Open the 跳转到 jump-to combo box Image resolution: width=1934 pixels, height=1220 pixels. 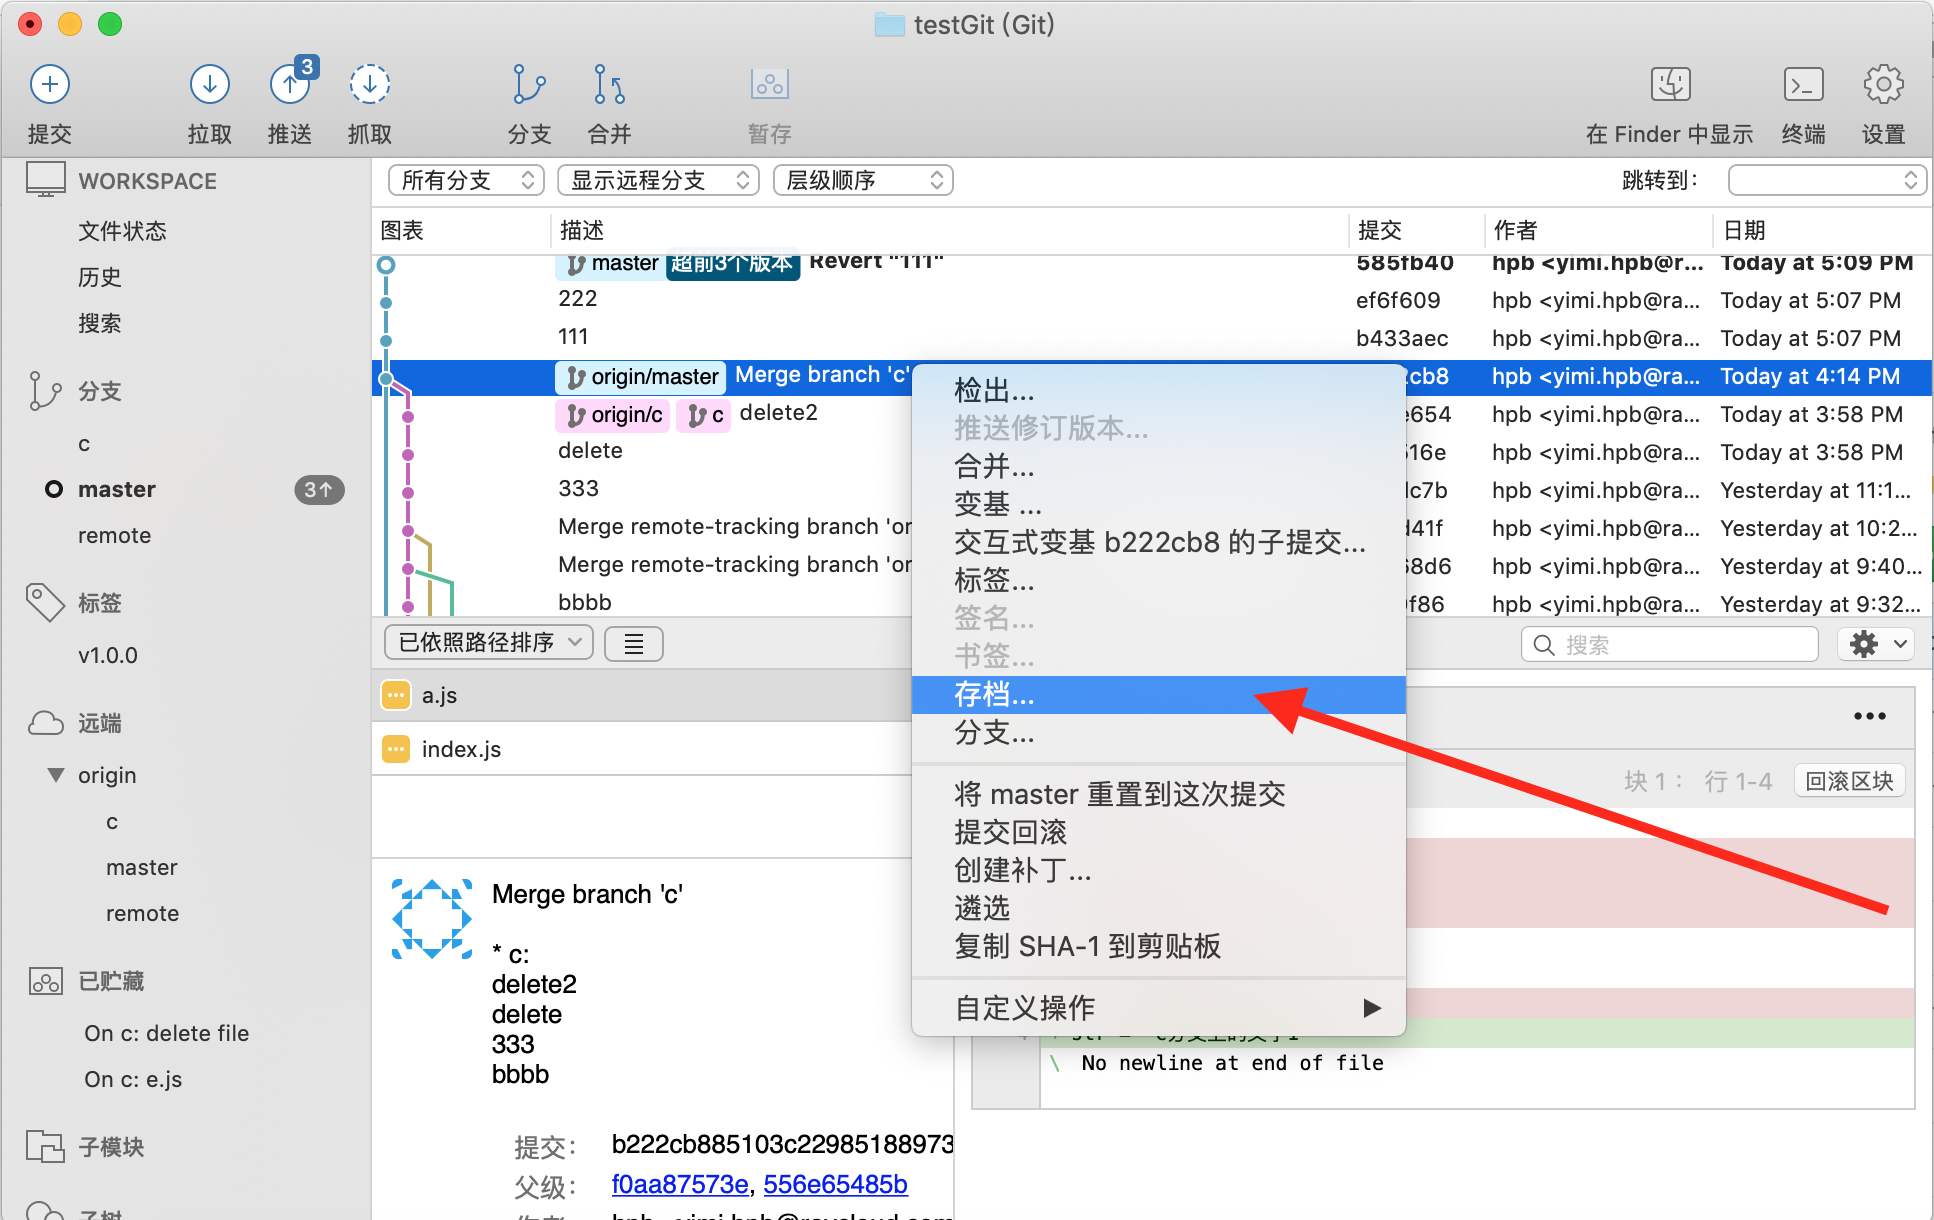(1826, 180)
